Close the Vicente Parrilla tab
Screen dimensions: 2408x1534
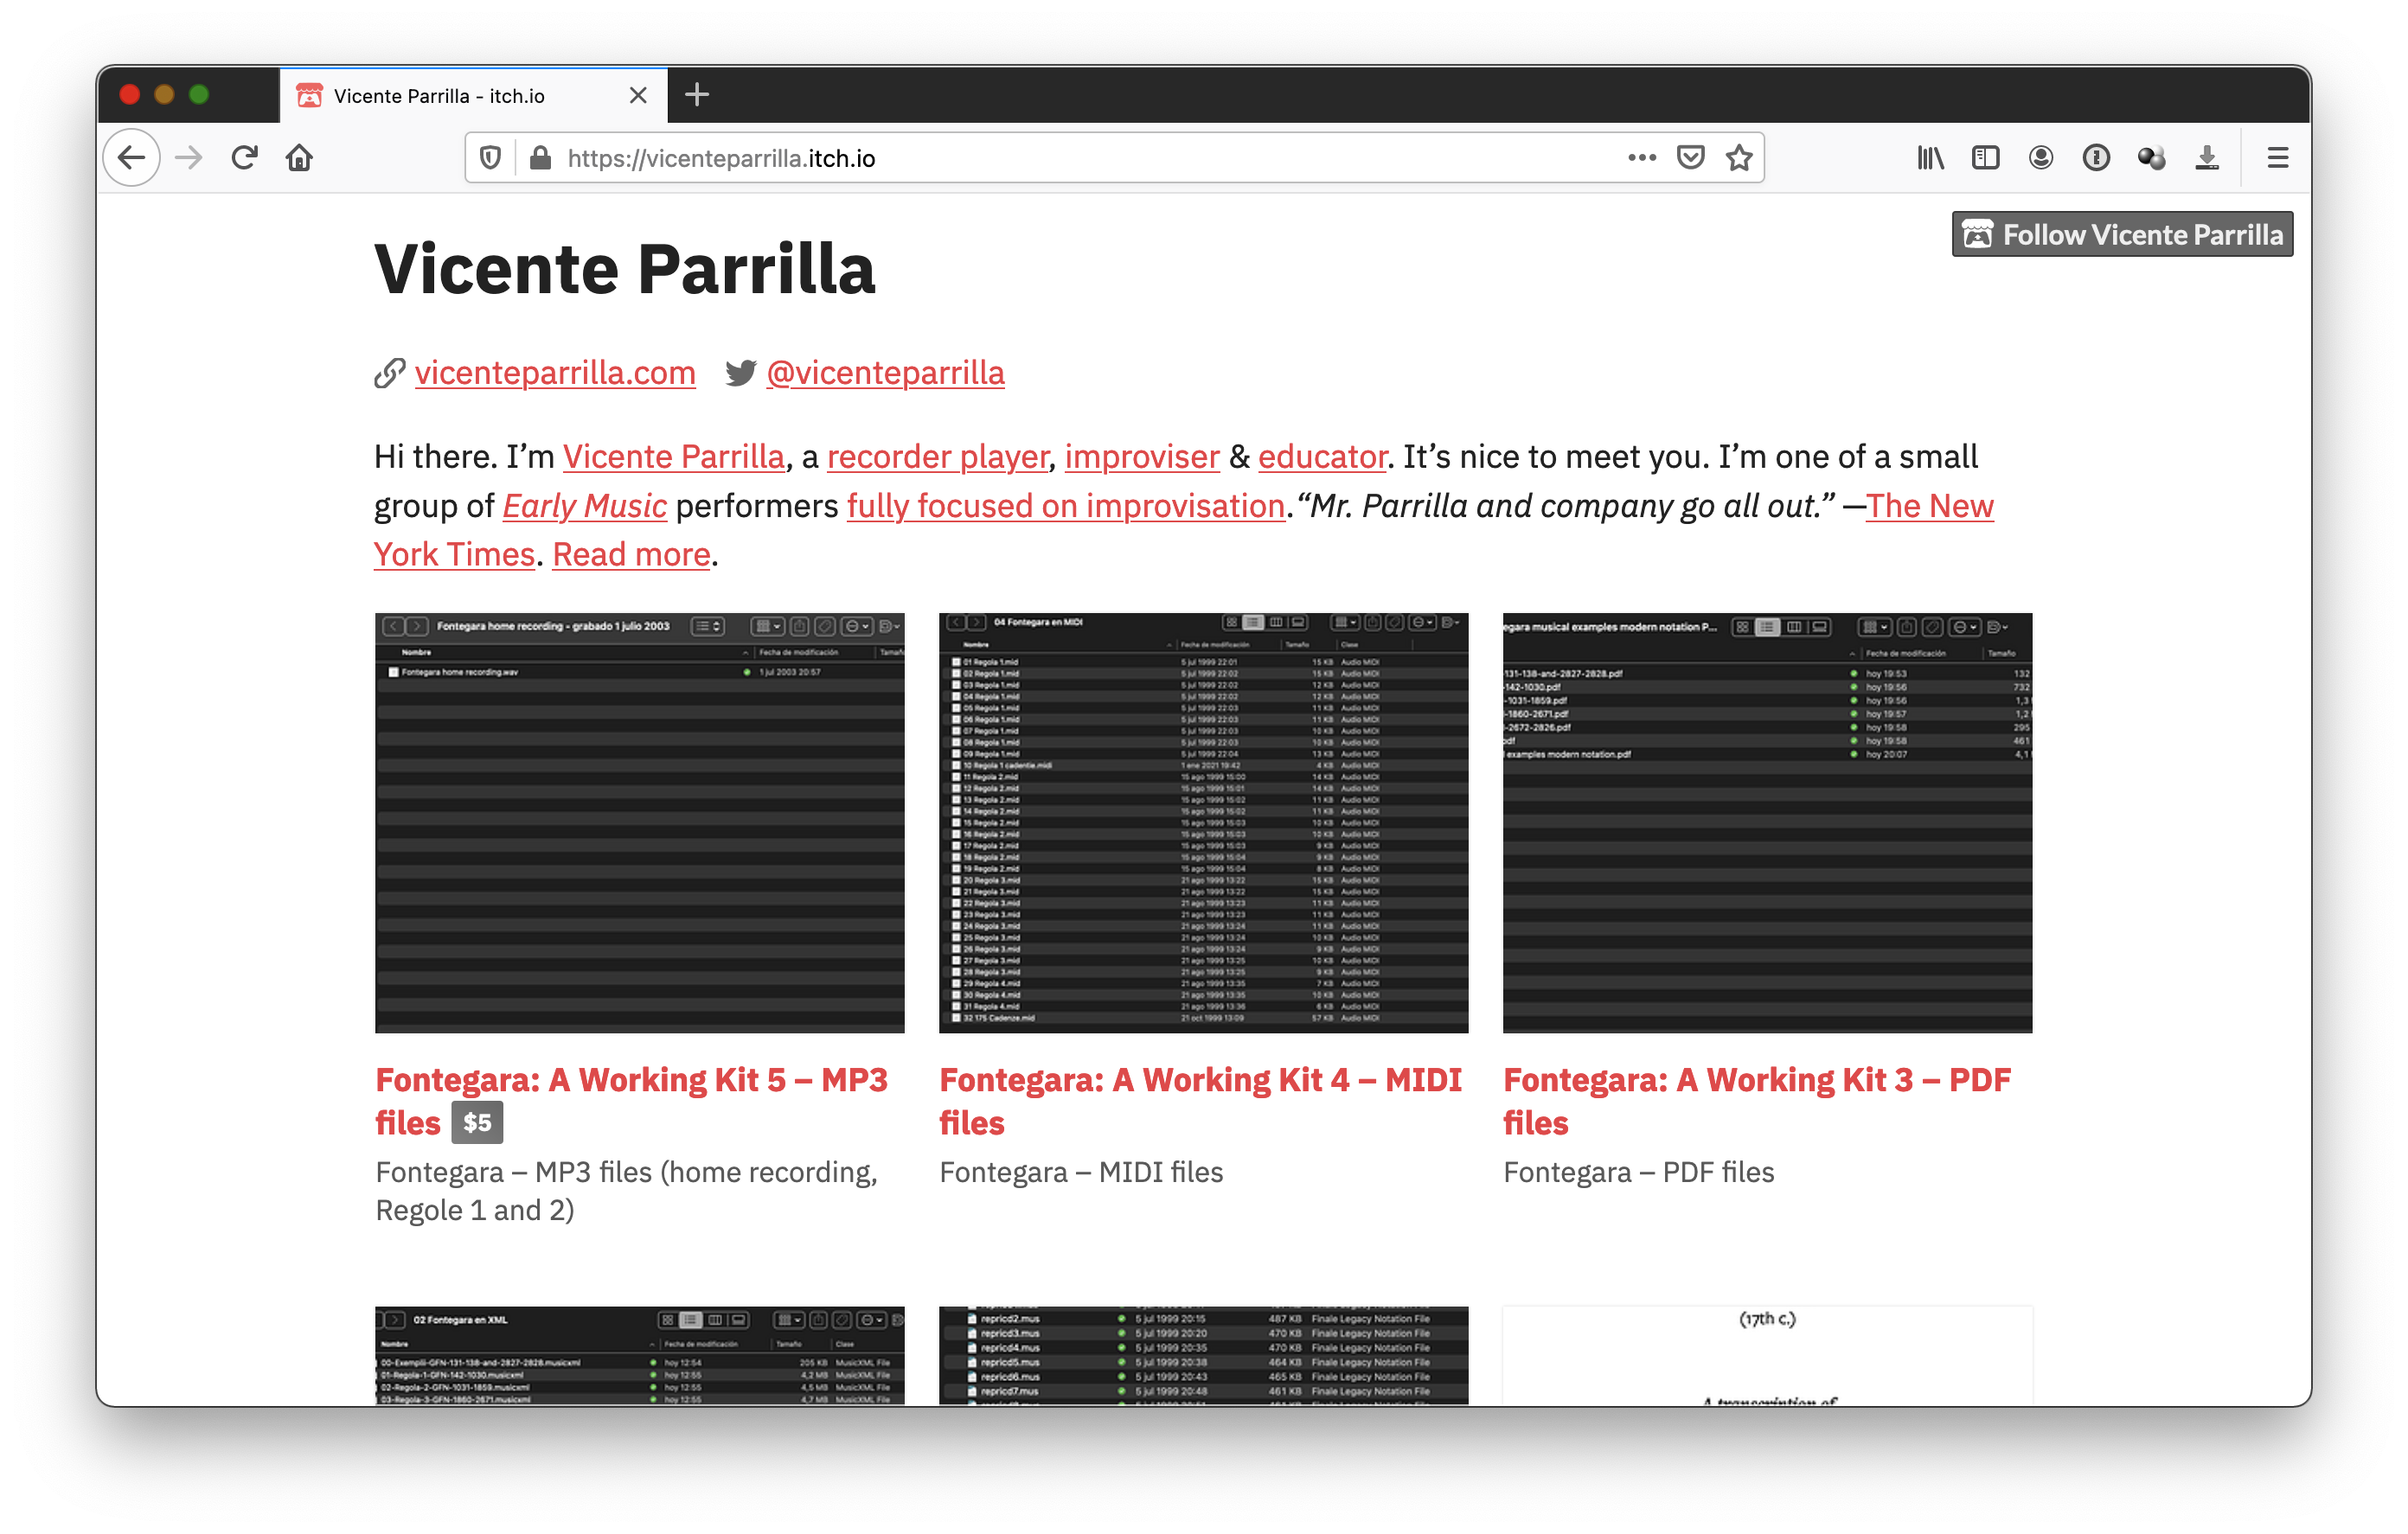[638, 95]
